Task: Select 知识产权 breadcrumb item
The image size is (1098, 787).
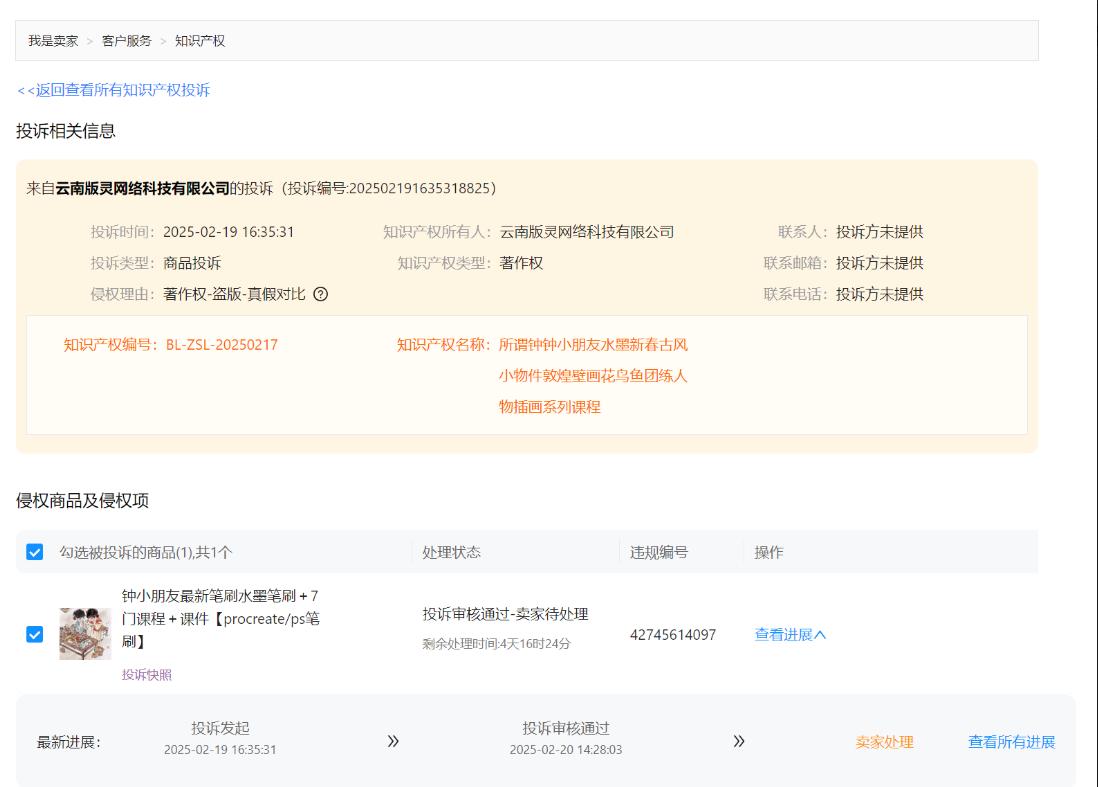Action: [200, 41]
